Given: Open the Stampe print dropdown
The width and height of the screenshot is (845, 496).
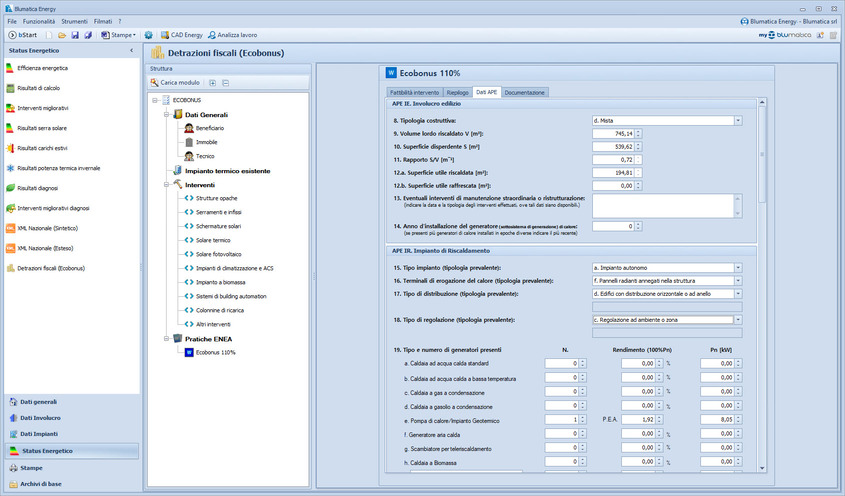Looking at the screenshot, I should 119,35.
